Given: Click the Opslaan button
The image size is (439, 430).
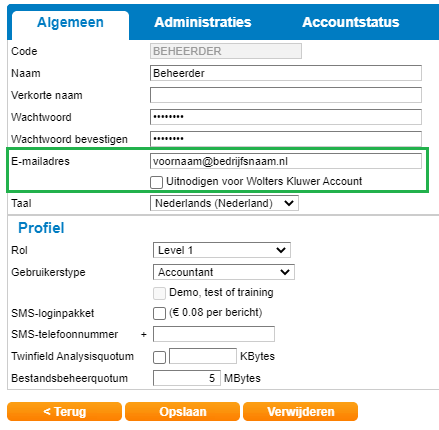Looking at the screenshot, I should pyautogui.click(x=182, y=411).
